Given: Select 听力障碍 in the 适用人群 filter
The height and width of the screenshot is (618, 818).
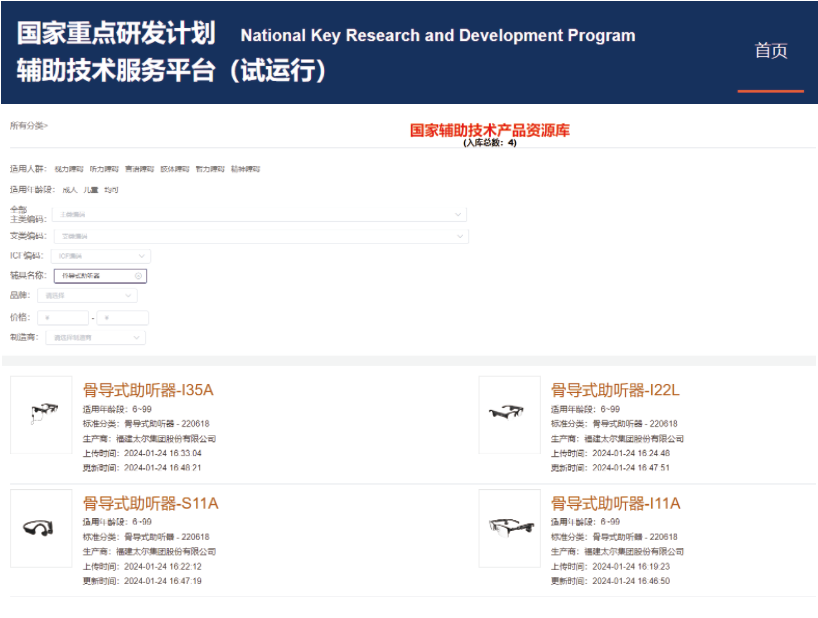Looking at the screenshot, I should 104,169.
